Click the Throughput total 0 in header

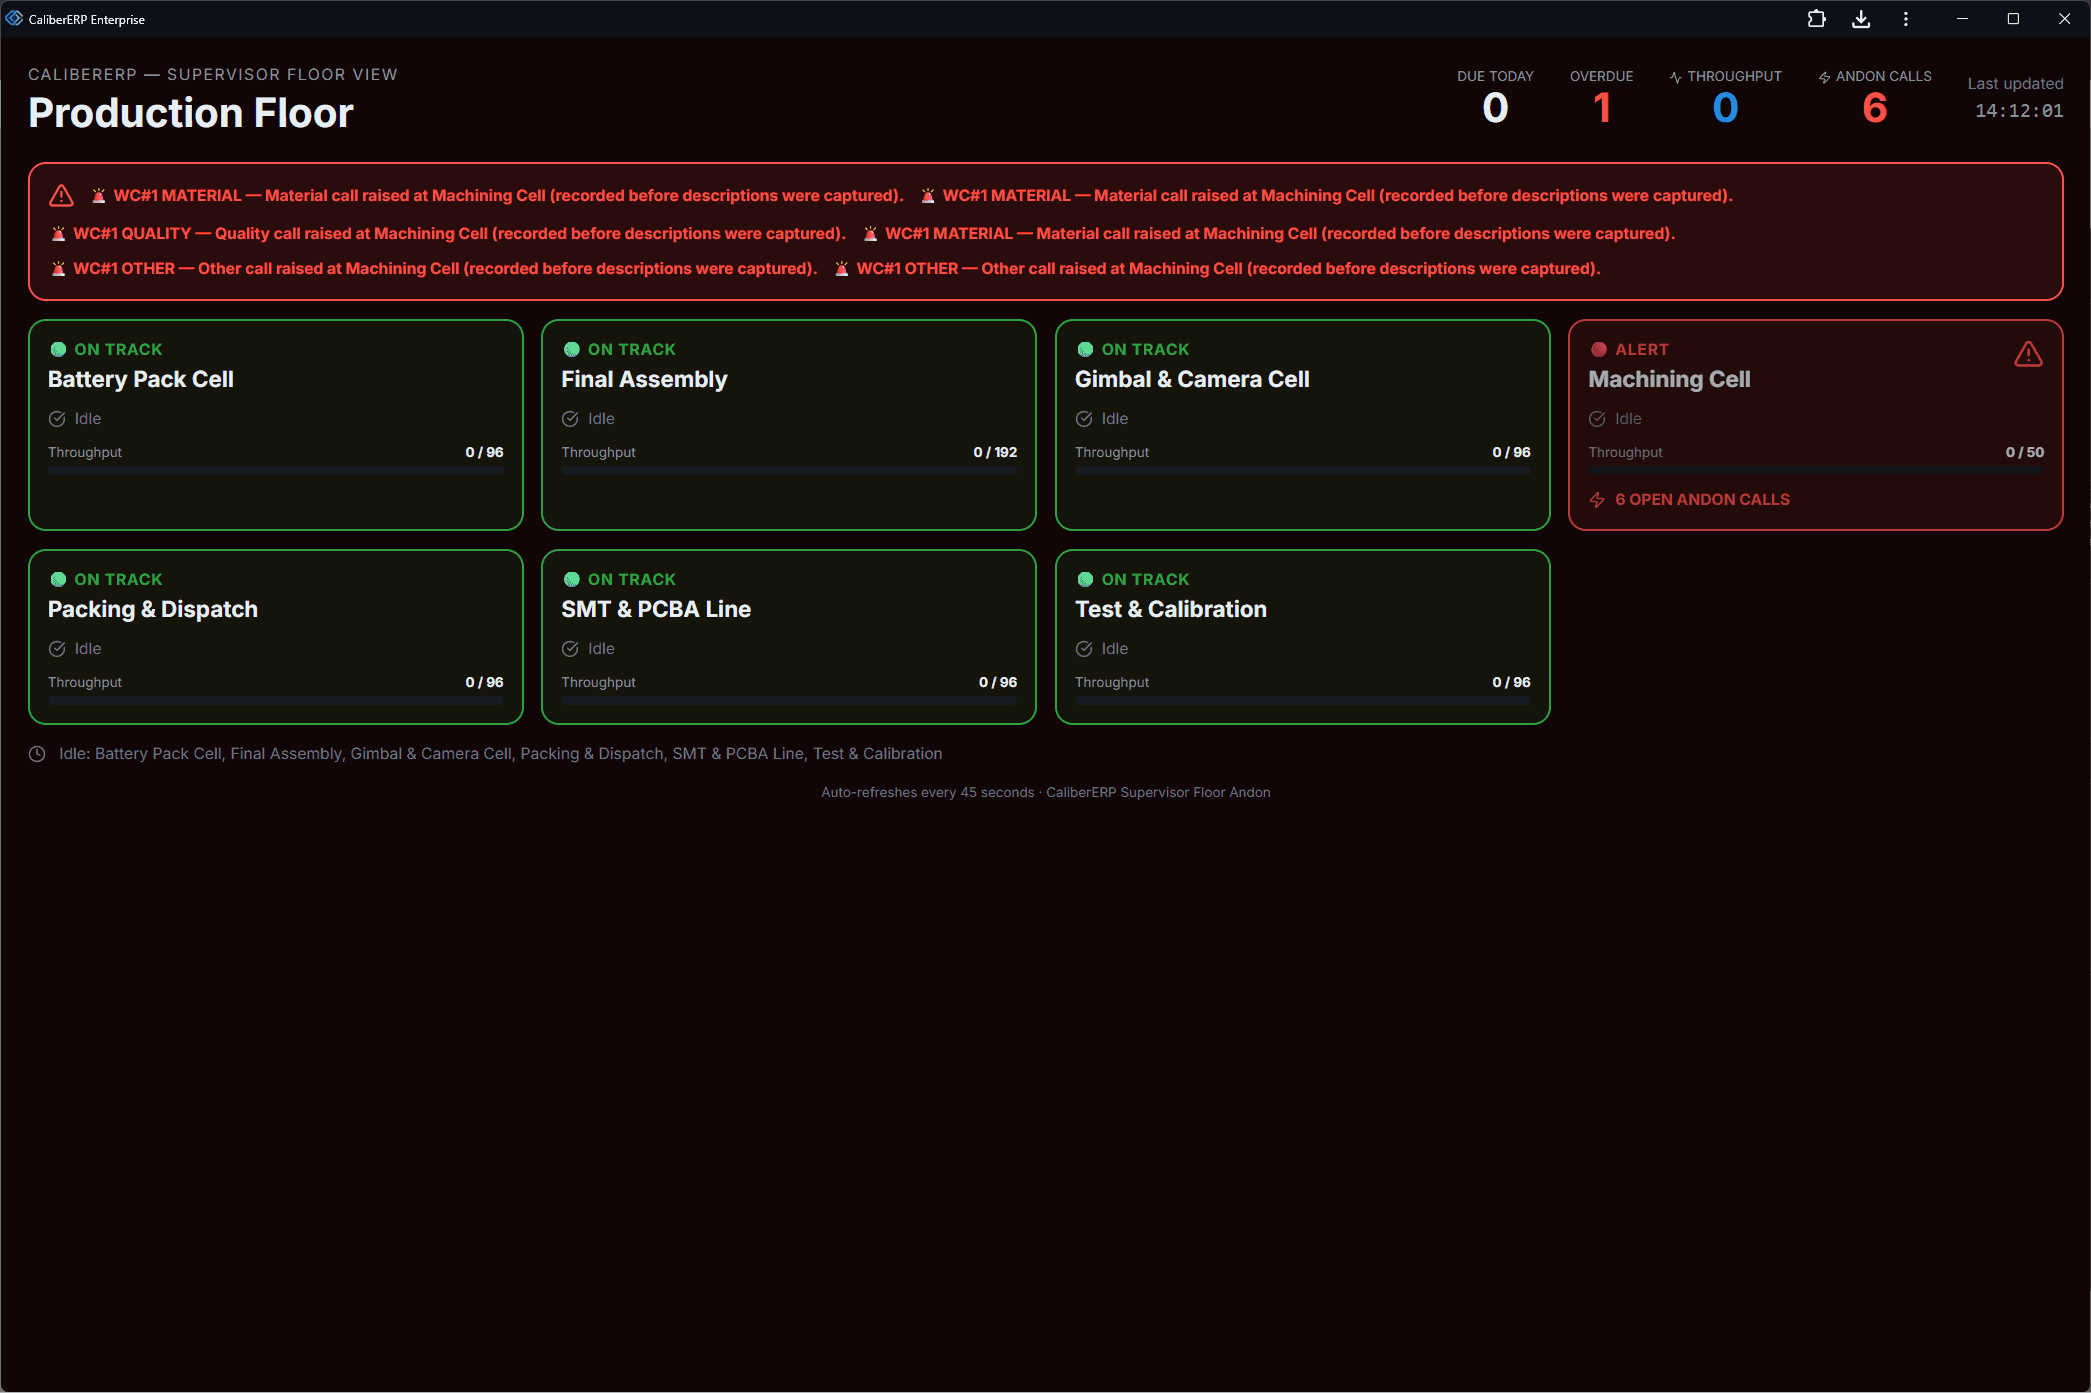[1725, 108]
